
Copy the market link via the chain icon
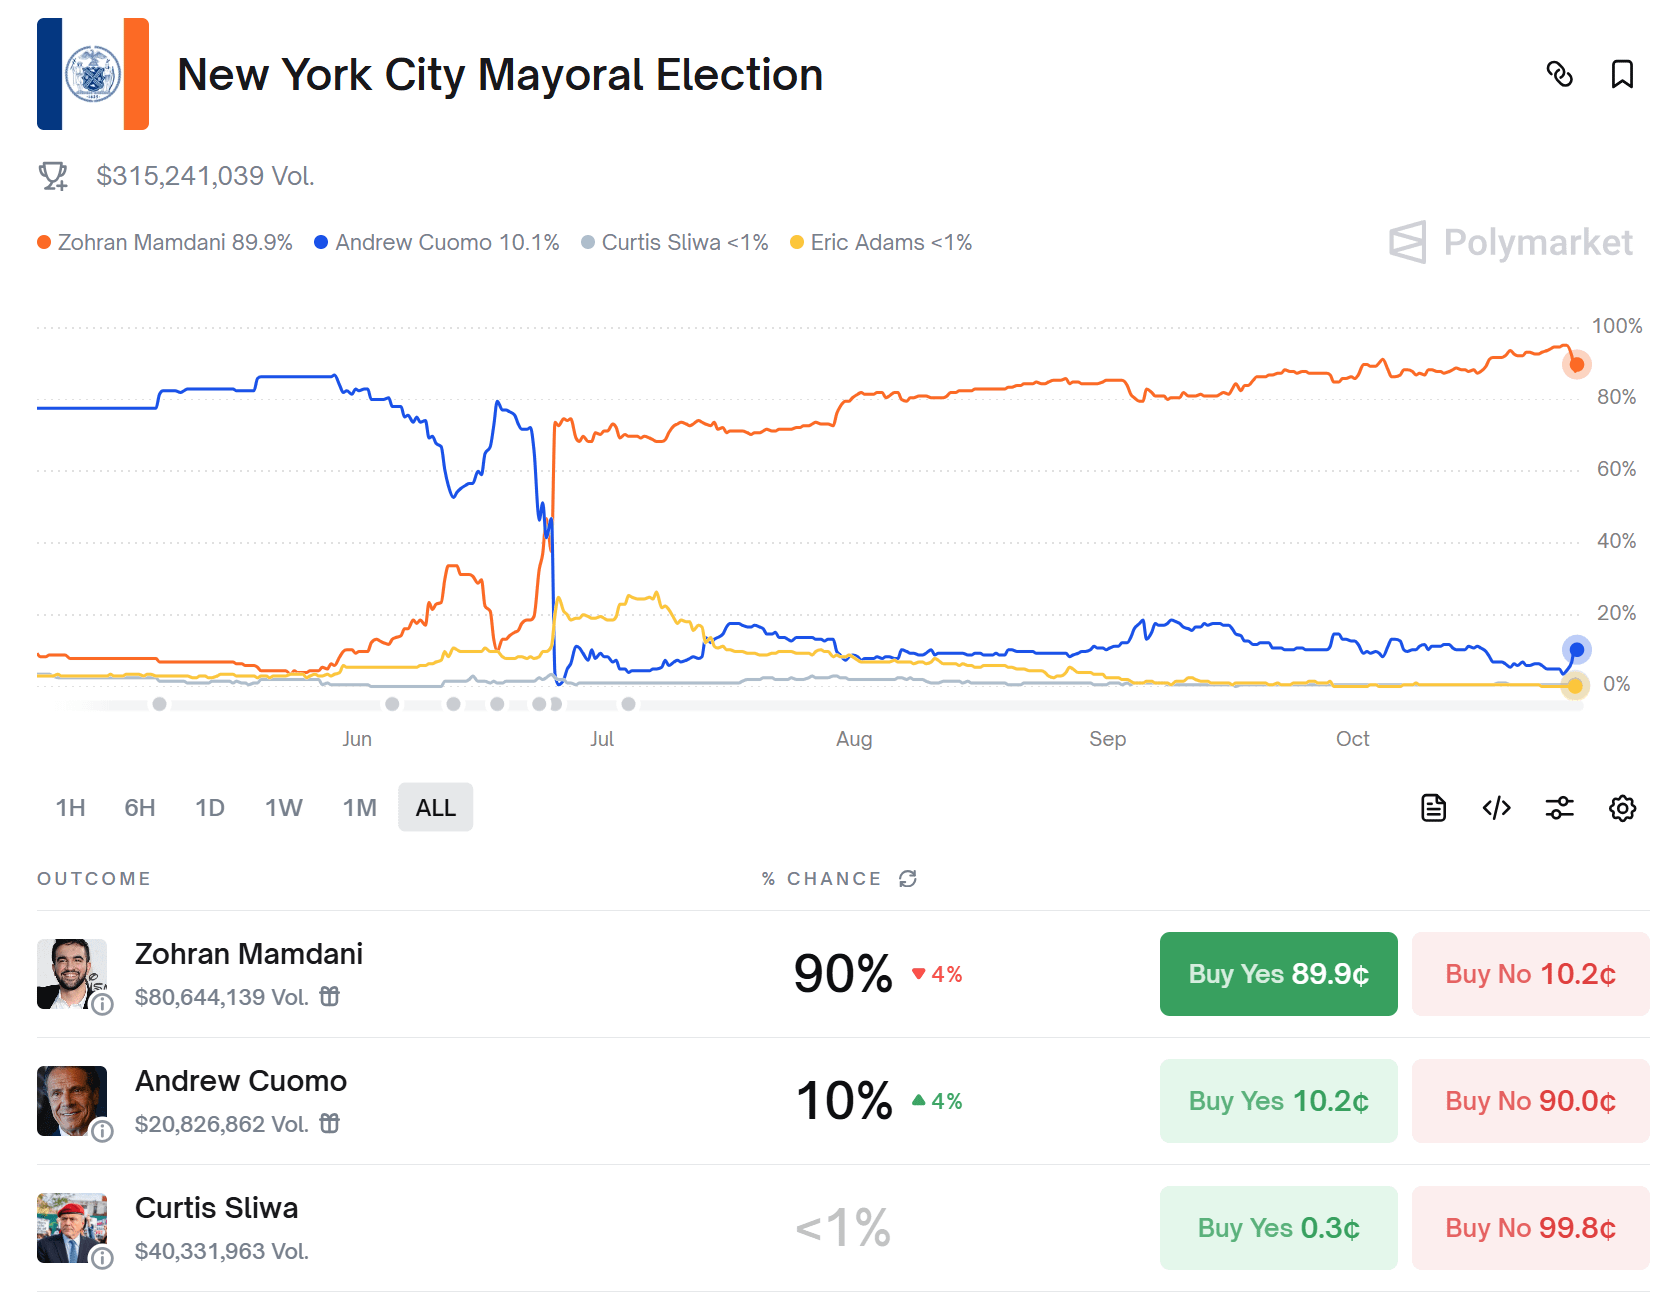tap(1559, 74)
